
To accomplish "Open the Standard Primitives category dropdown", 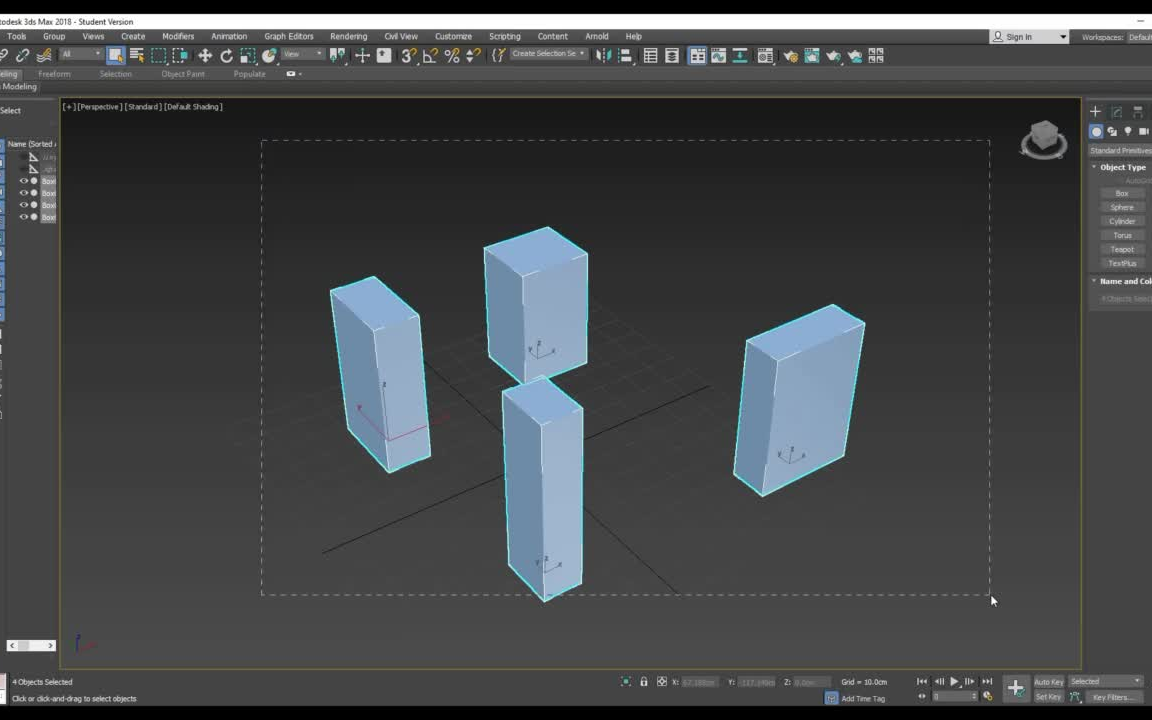I will pos(1120,150).
